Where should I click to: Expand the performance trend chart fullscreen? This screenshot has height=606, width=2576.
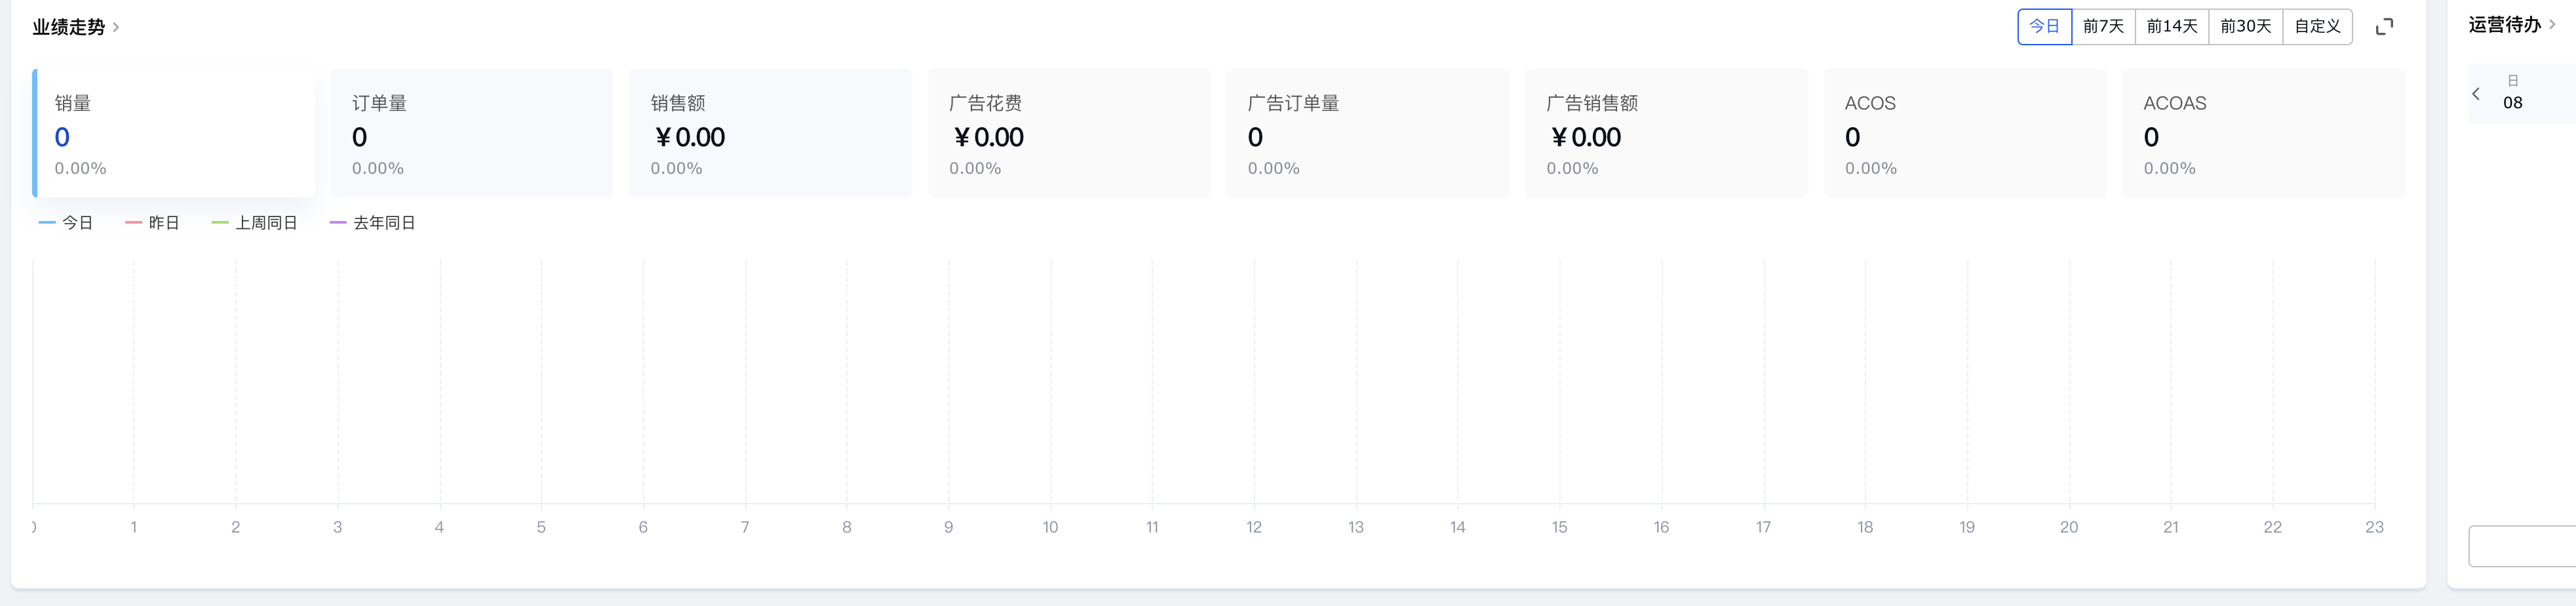click(x=2384, y=27)
